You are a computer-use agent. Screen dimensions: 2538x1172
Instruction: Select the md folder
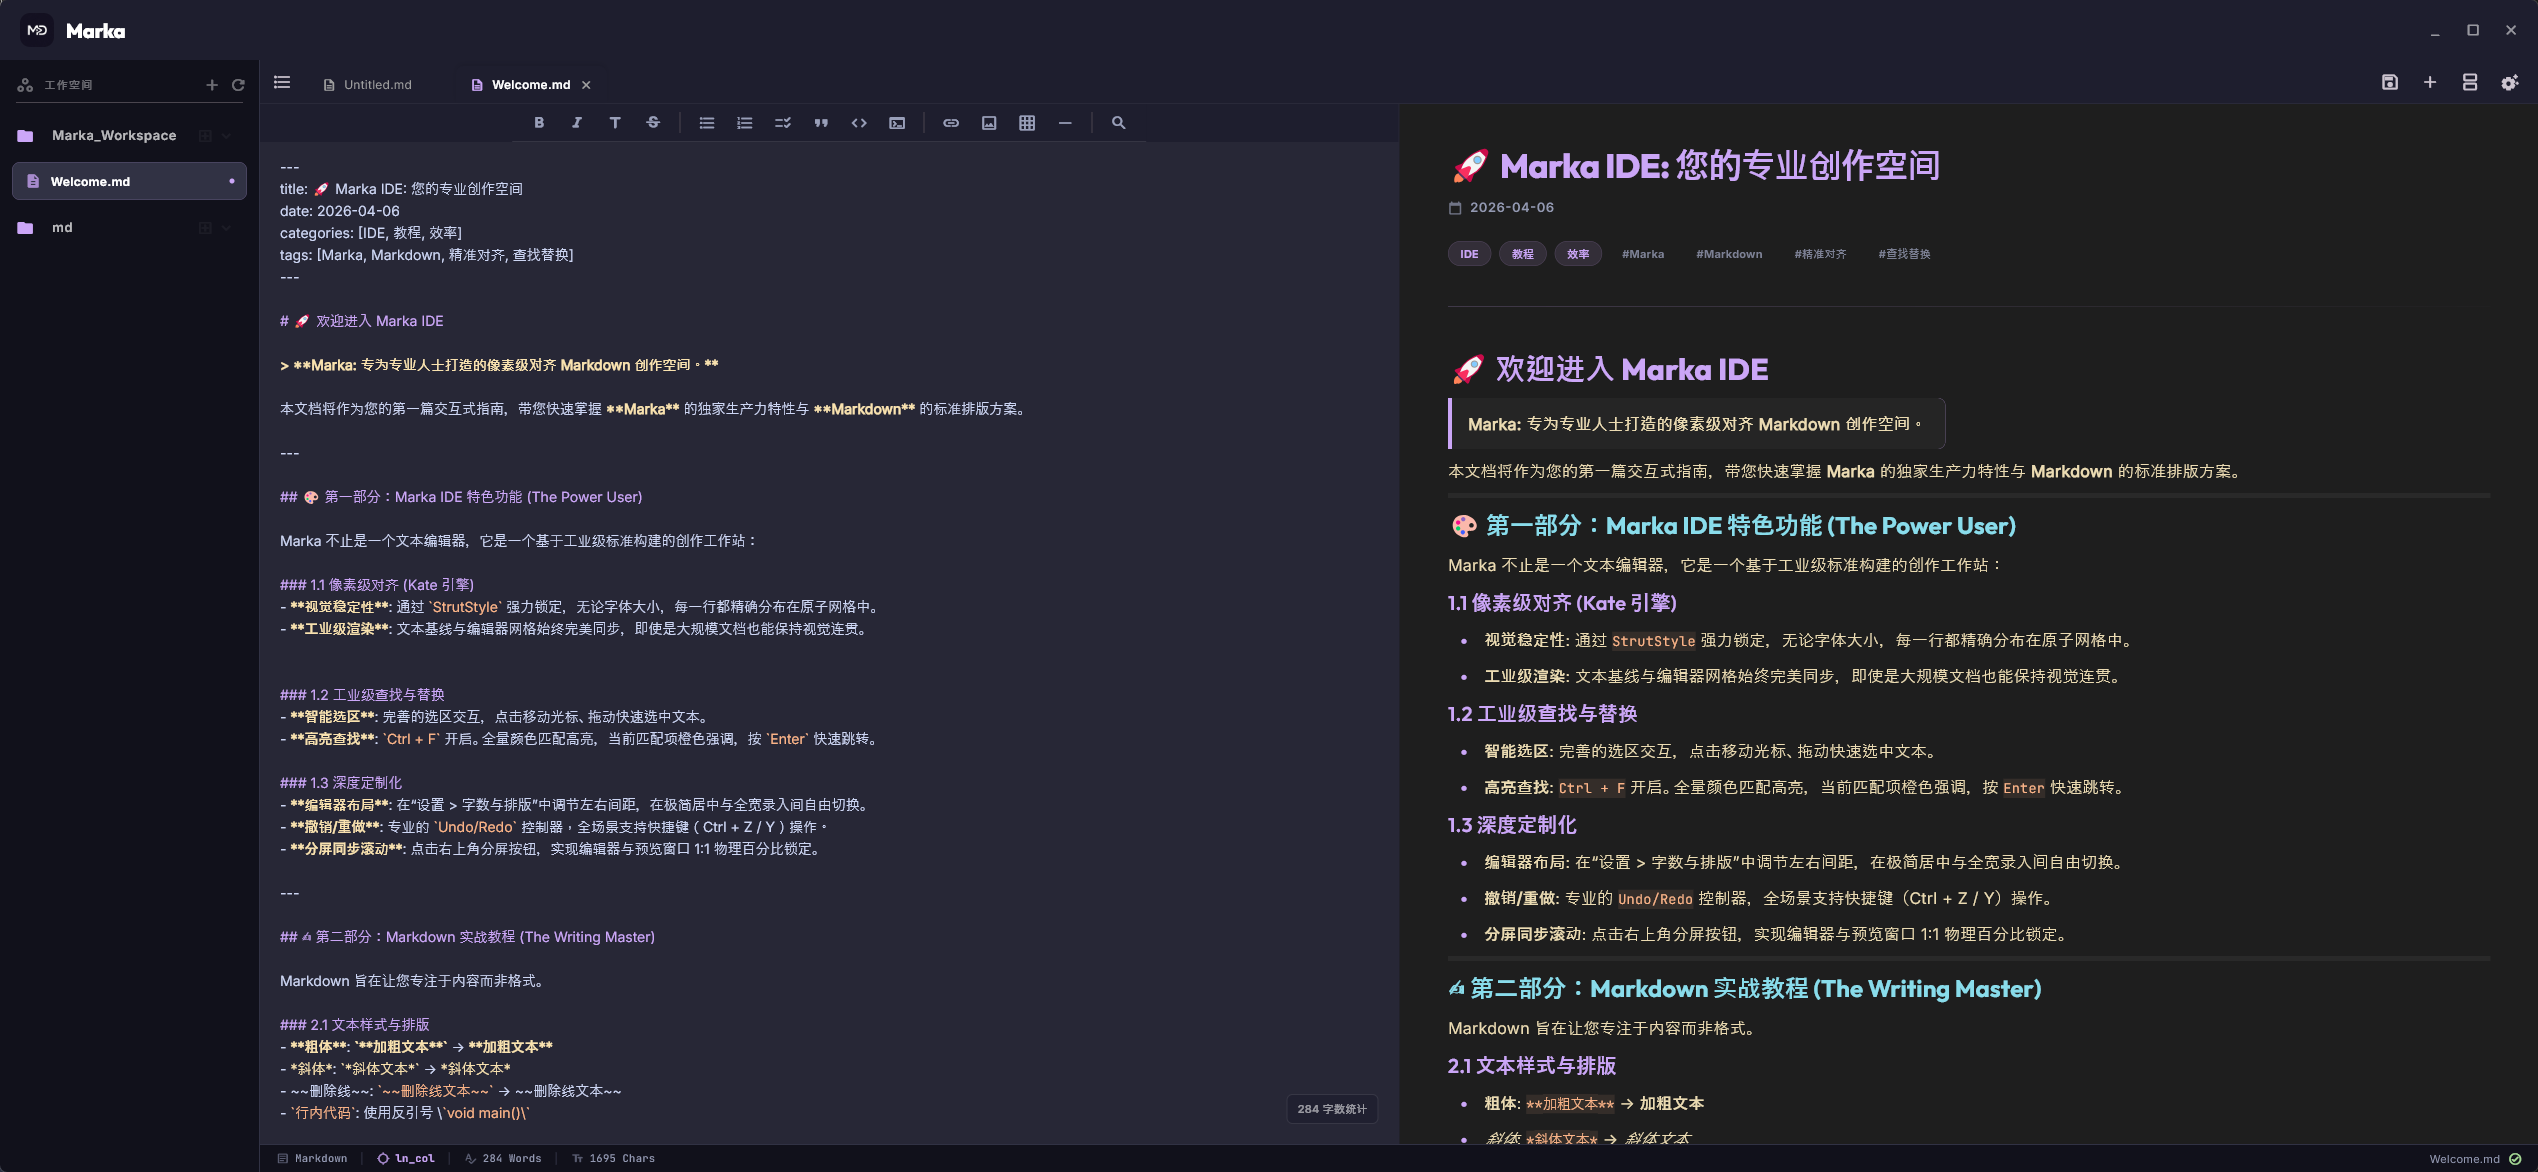point(62,228)
